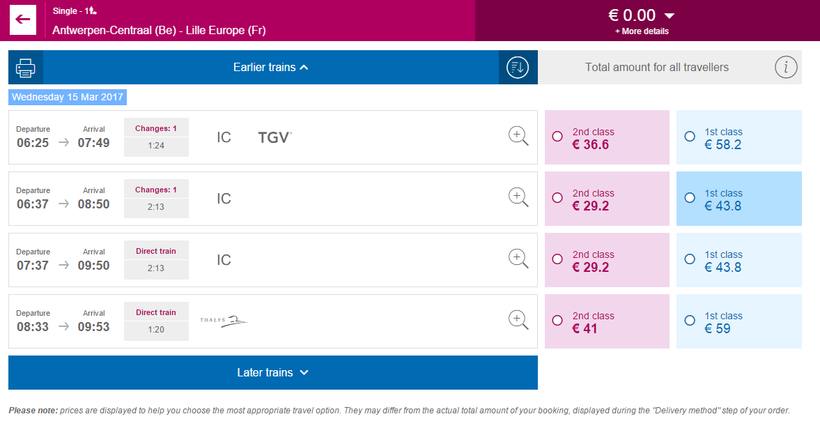The width and height of the screenshot is (820, 428).
Task: Click the More details link
Action: tap(641, 31)
